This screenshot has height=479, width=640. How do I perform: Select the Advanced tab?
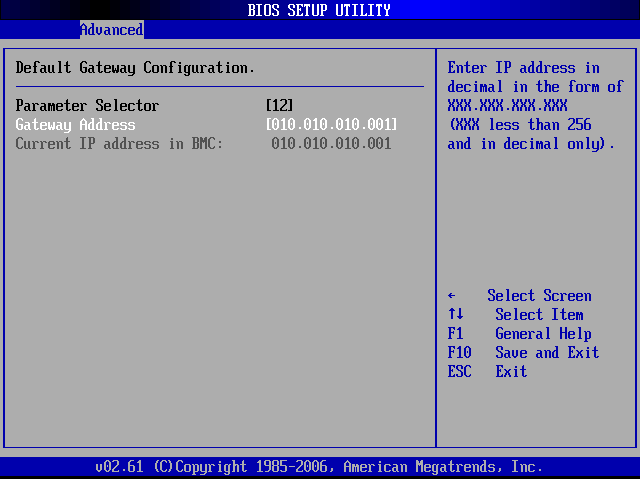[112, 30]
